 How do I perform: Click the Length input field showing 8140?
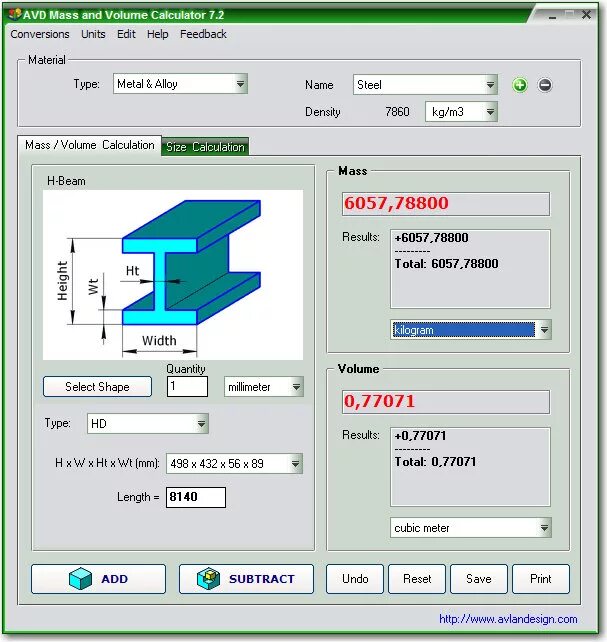pos(196,497)
